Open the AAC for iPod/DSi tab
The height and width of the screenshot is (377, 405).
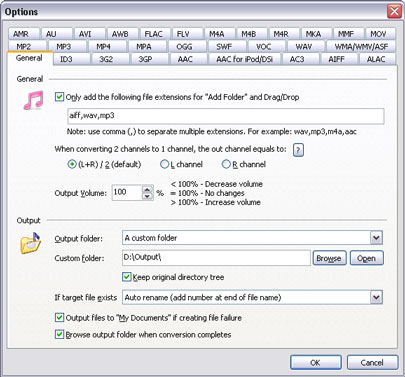click(x=244, y=59)
